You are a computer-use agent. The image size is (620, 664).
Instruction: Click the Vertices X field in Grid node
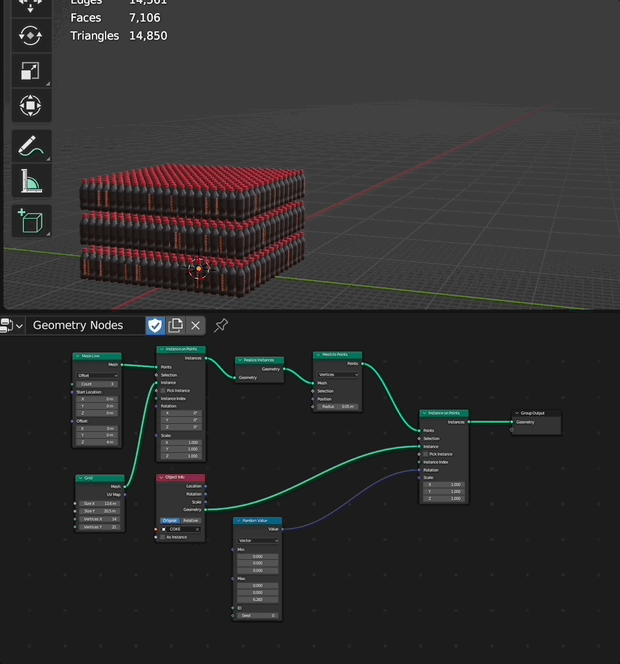pos(100,519)
